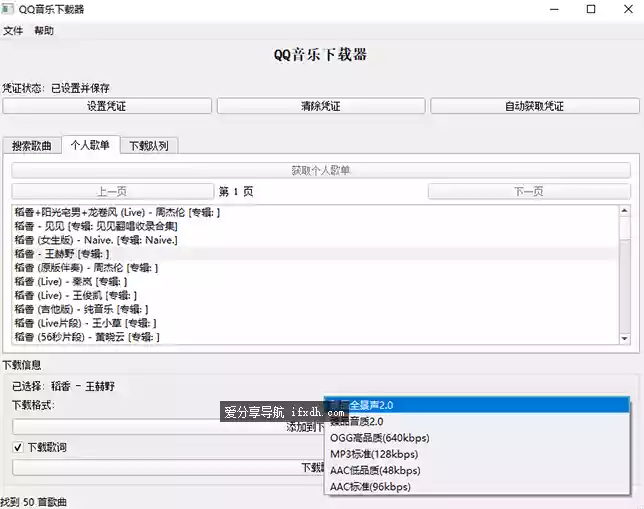
Task: Select song 稻香 (Live片段) - 王小草
Action: [x=315, y=323]
